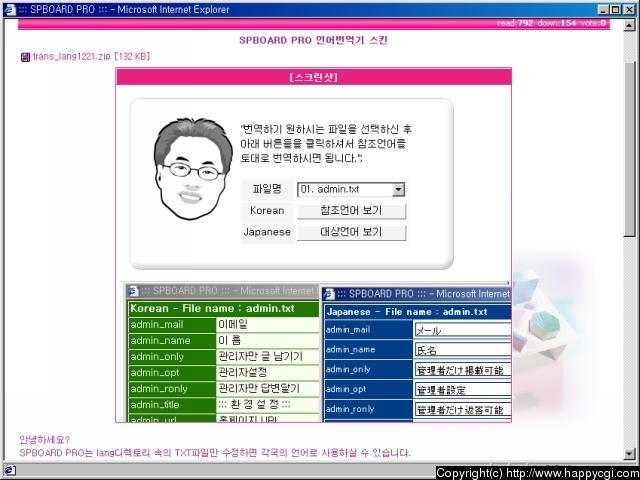Click the Internet Explorer icon in title bar
Screen dimensions: 640x480
(9, 9)
